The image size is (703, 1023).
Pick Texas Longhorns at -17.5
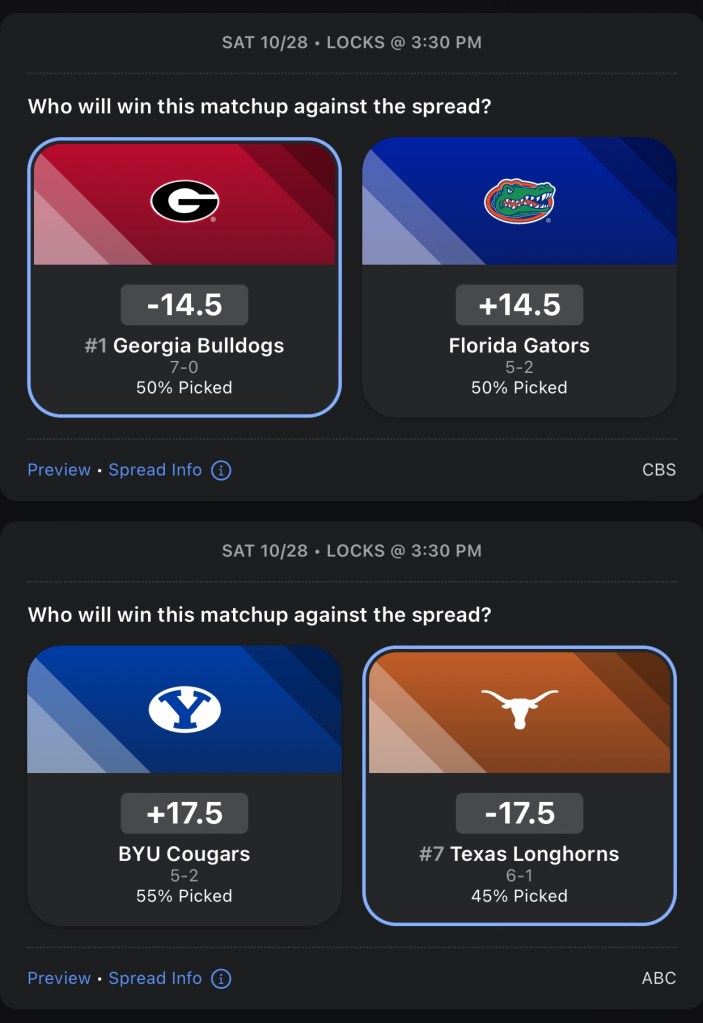point(519,853)
